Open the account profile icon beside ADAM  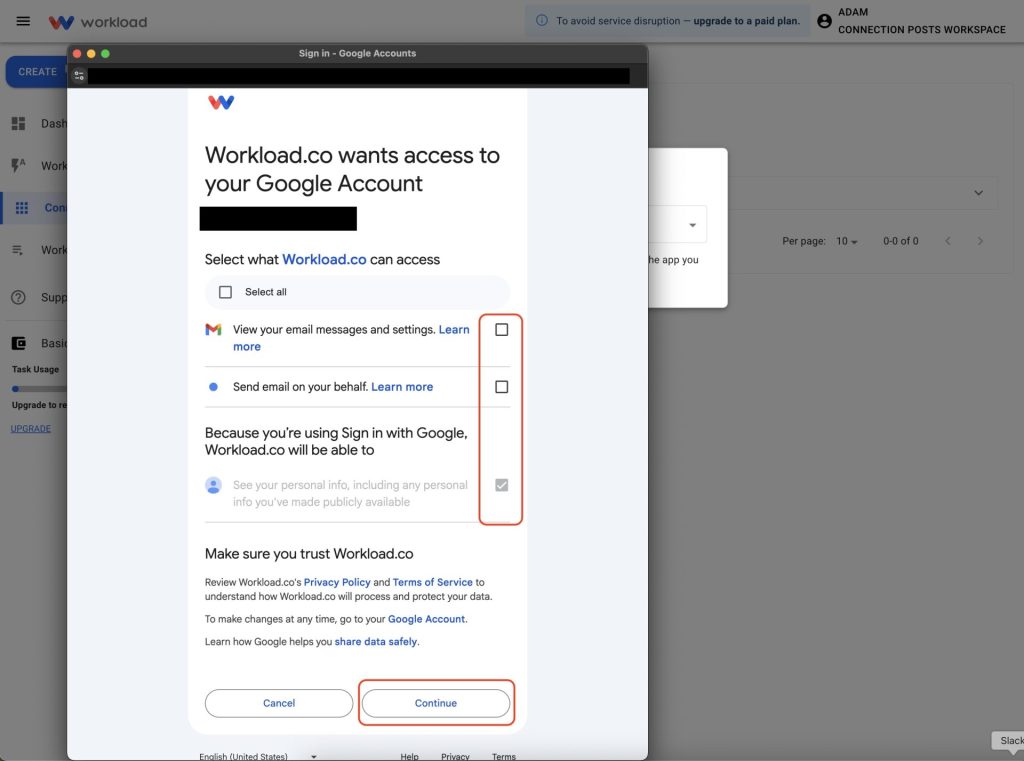point(824,21)
